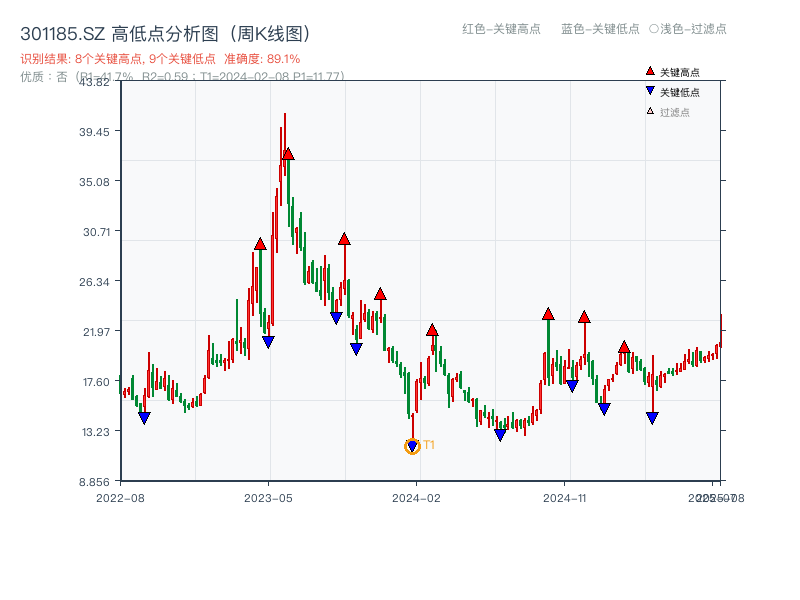Click the red high-point triangle at the 2023-05 peak
Image resolution: width=800 pixels, height=600 pixels.
(290, 153)
